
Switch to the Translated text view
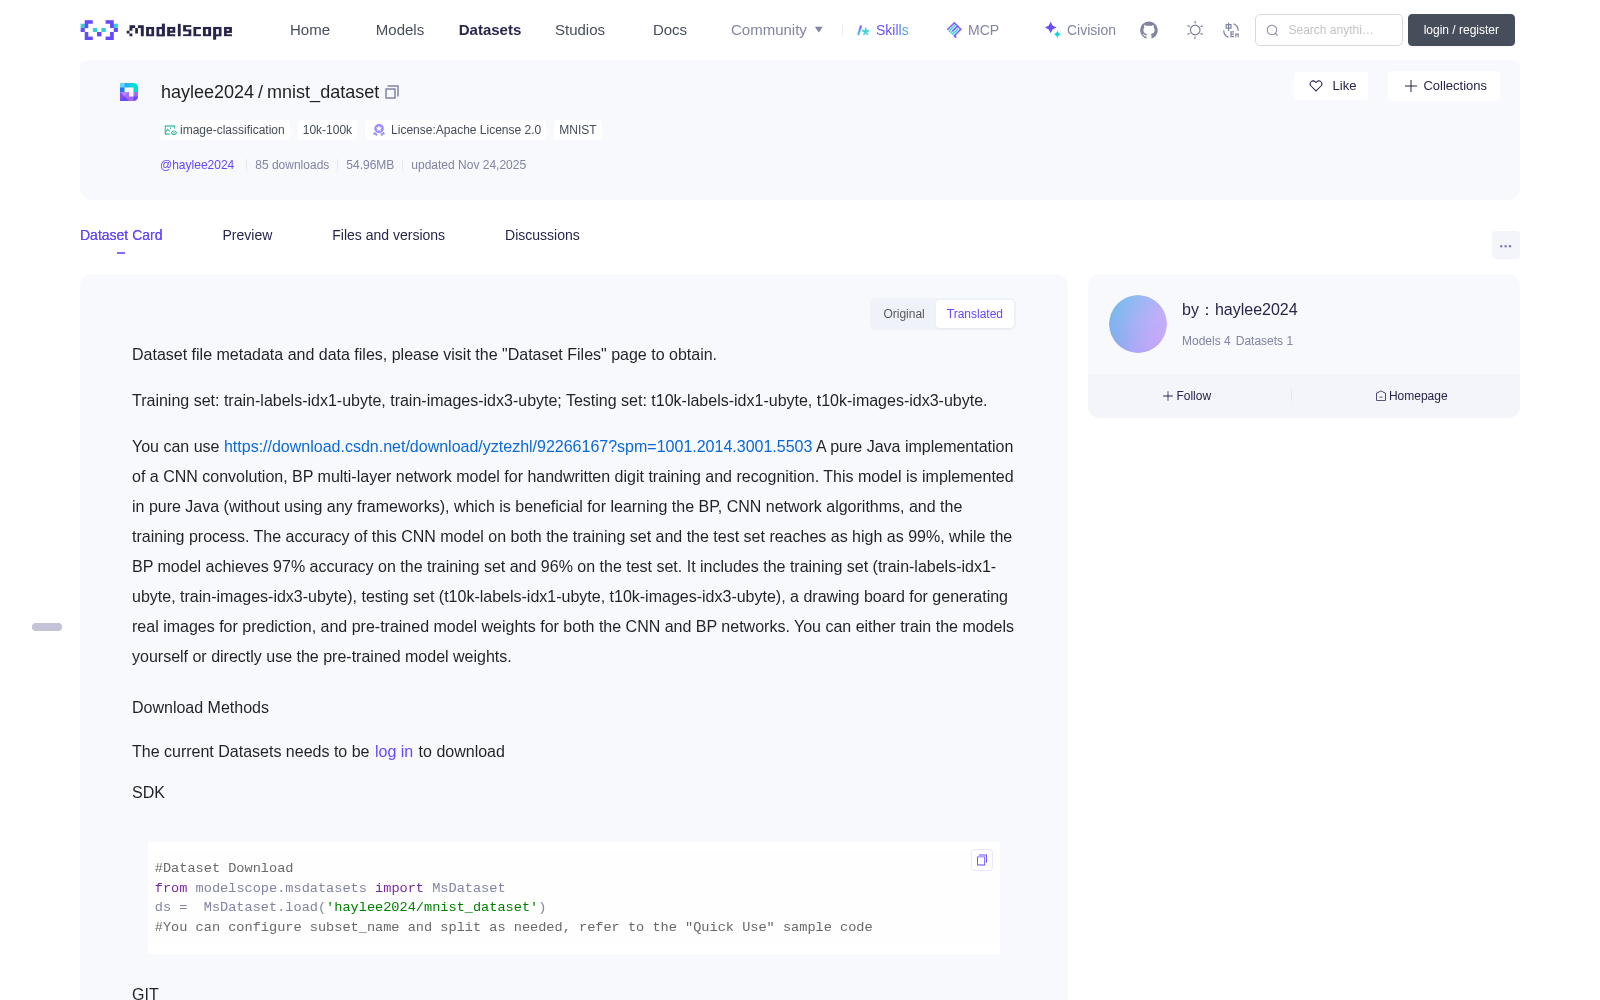point(974,314)
